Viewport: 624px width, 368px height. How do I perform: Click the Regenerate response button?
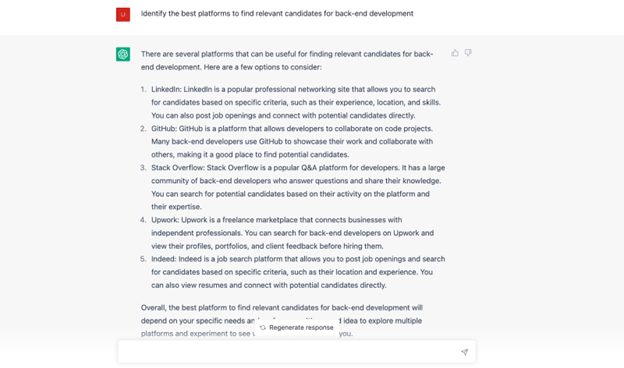(x=296, y=328)
